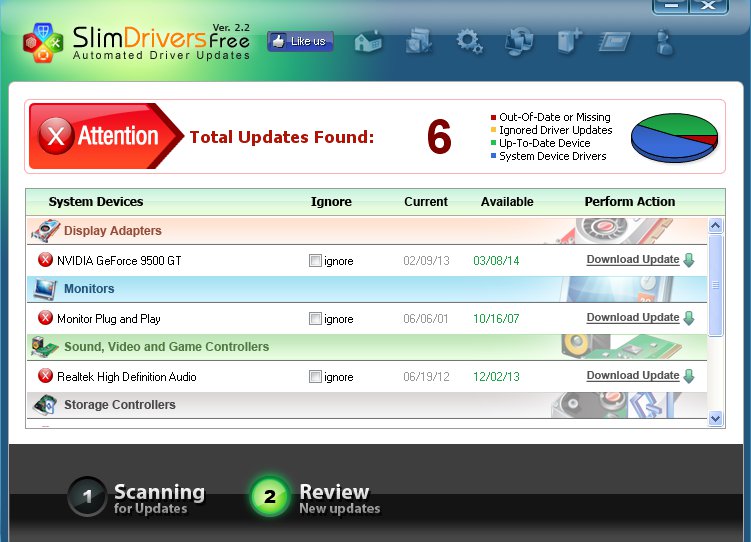
Task: Select the Monitors category header
Action: (x=367, y=289)
